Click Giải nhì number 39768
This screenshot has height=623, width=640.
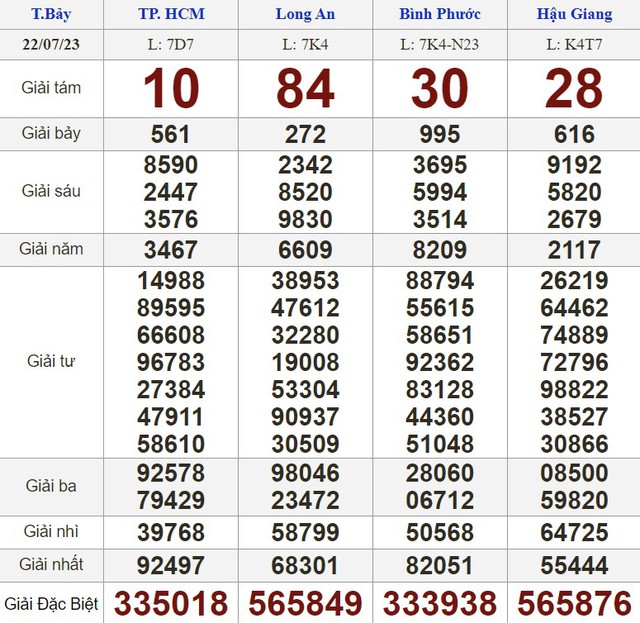pyautogui.click(x=171, y=532)
